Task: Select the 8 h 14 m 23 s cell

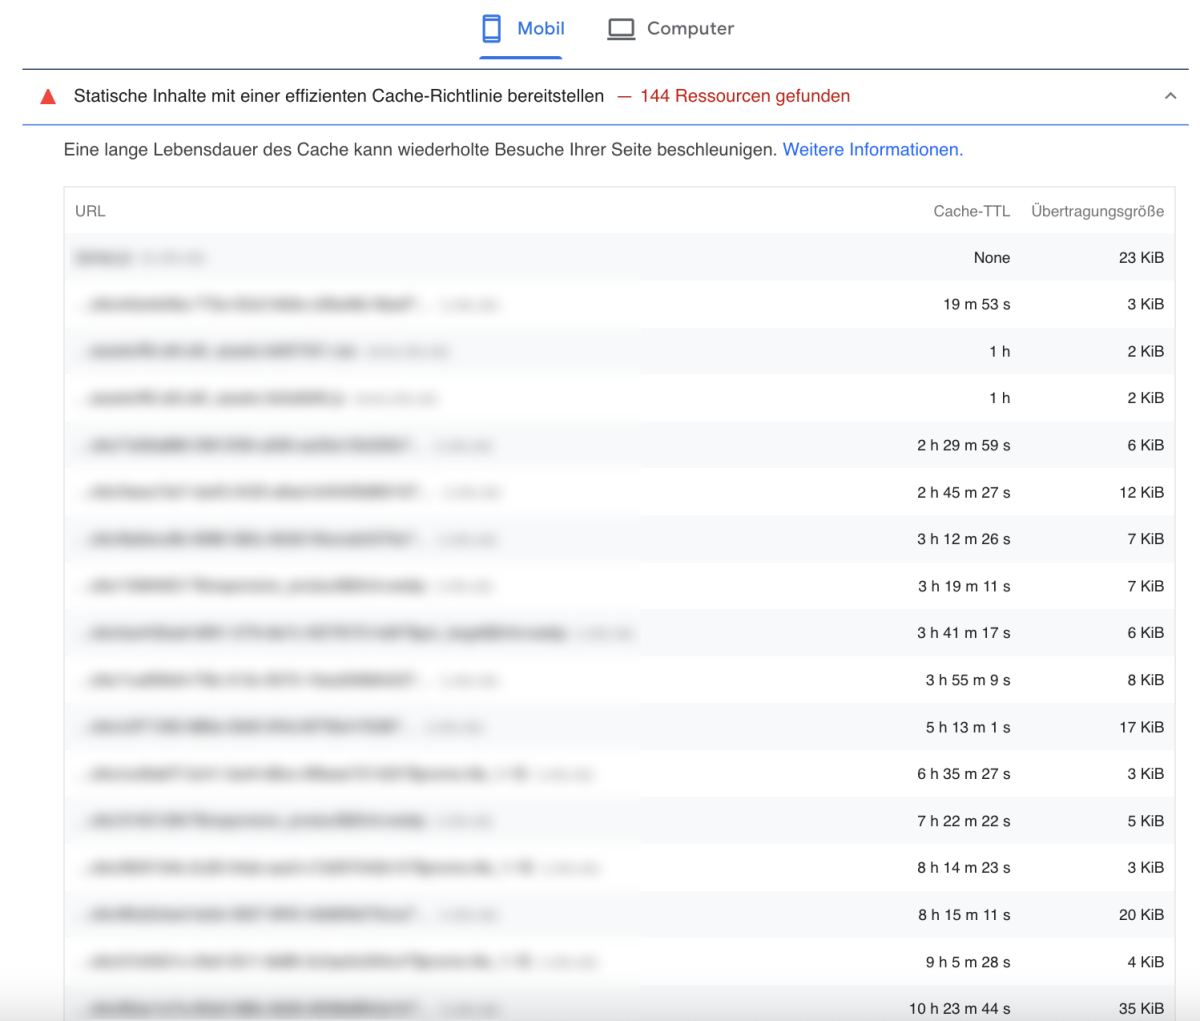Action: 963,868
